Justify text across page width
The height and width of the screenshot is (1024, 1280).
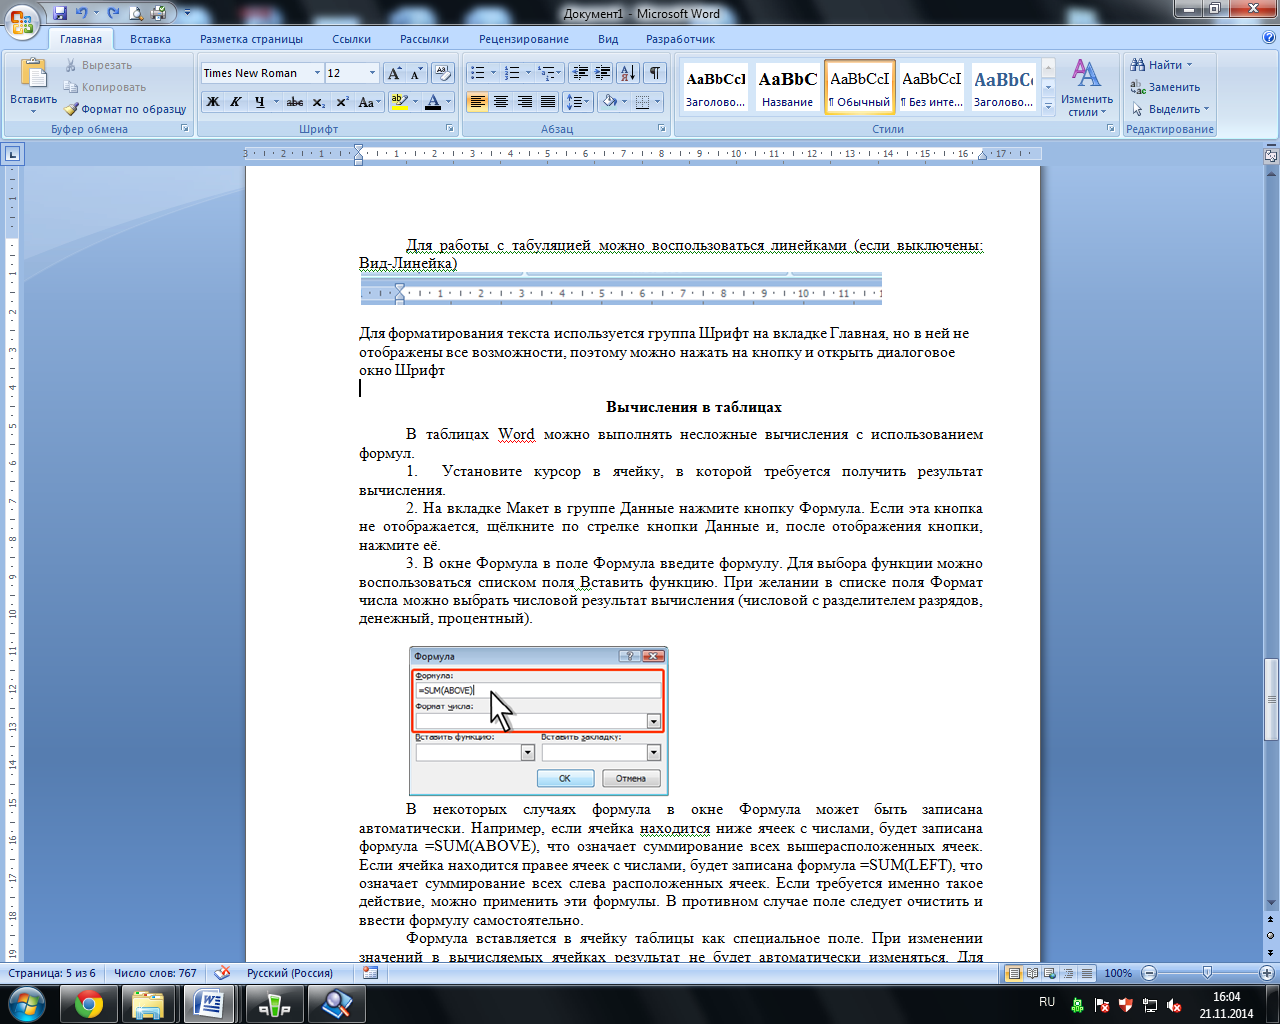(547, 102)
